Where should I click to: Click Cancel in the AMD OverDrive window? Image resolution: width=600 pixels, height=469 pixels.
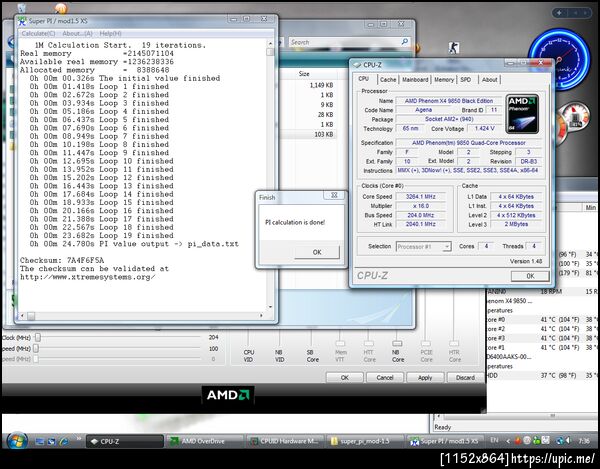(x=385, y=378)
